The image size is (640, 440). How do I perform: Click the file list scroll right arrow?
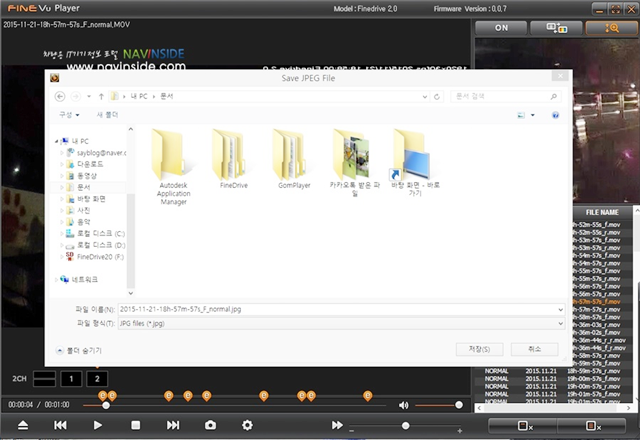629,408
